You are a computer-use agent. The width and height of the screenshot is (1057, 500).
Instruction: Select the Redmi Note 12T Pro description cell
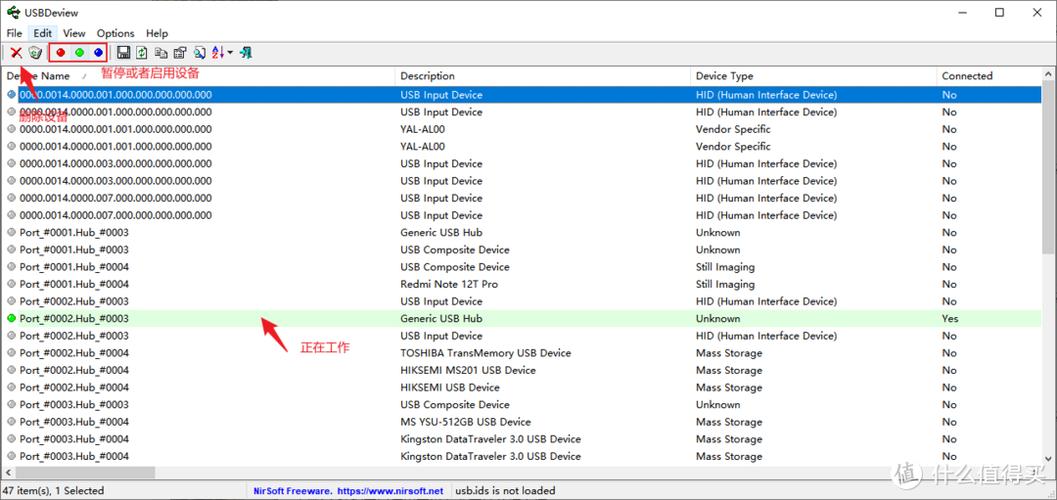tap(449, 284)
